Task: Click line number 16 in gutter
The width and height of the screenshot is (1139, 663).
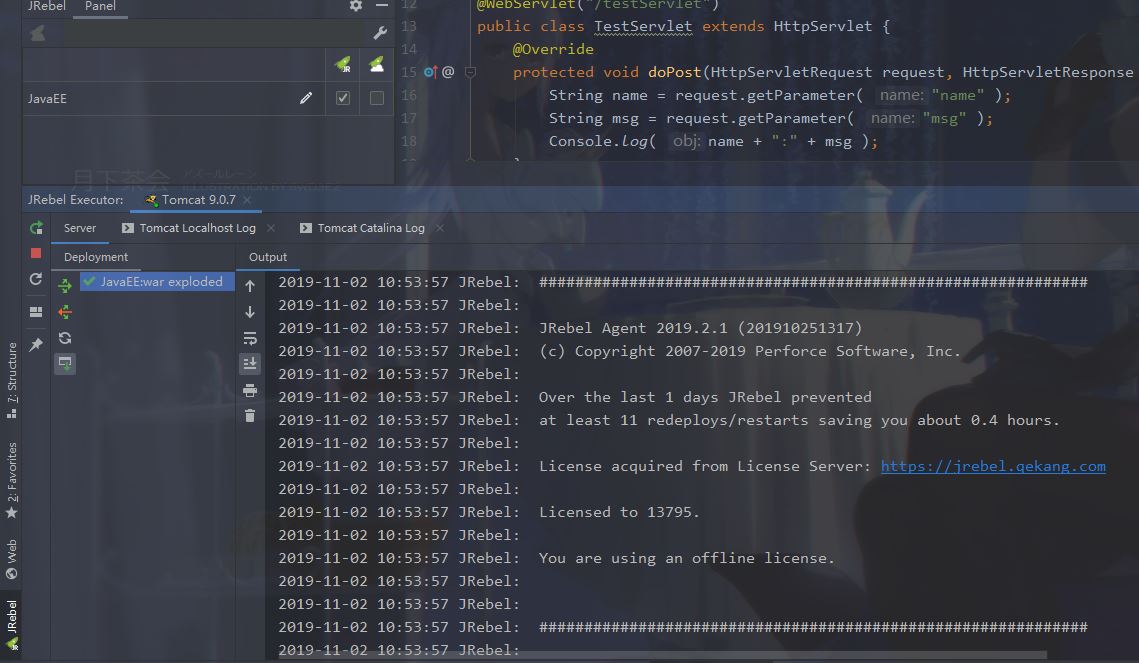Action: (409, 95)
